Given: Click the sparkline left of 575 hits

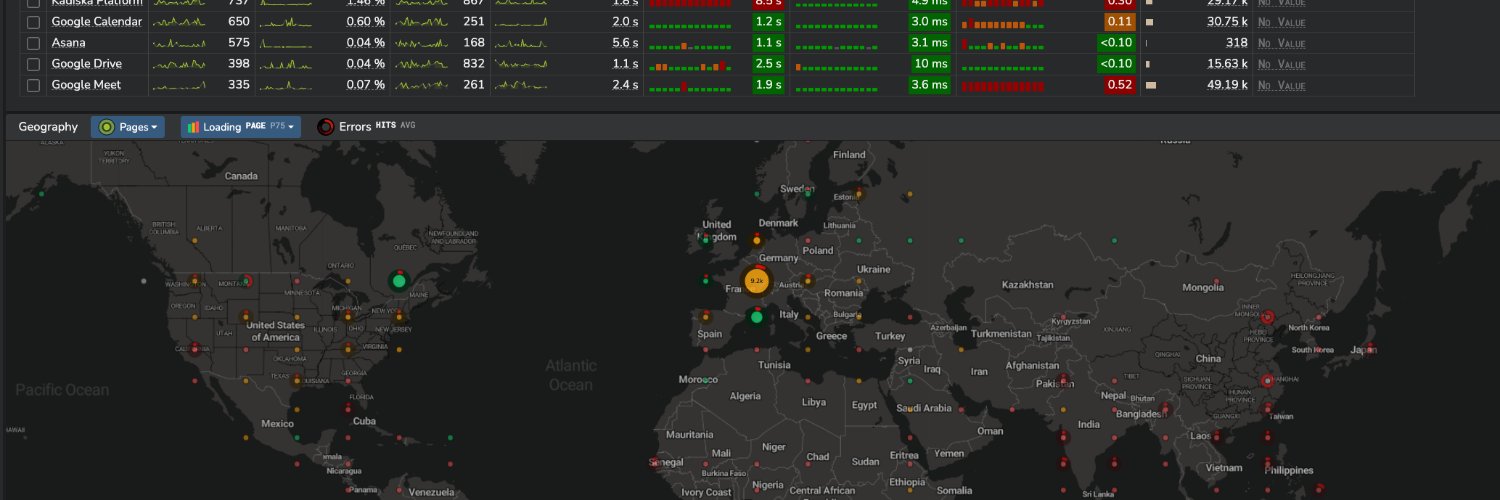Looking at the screenshot, I should (180, 43).
